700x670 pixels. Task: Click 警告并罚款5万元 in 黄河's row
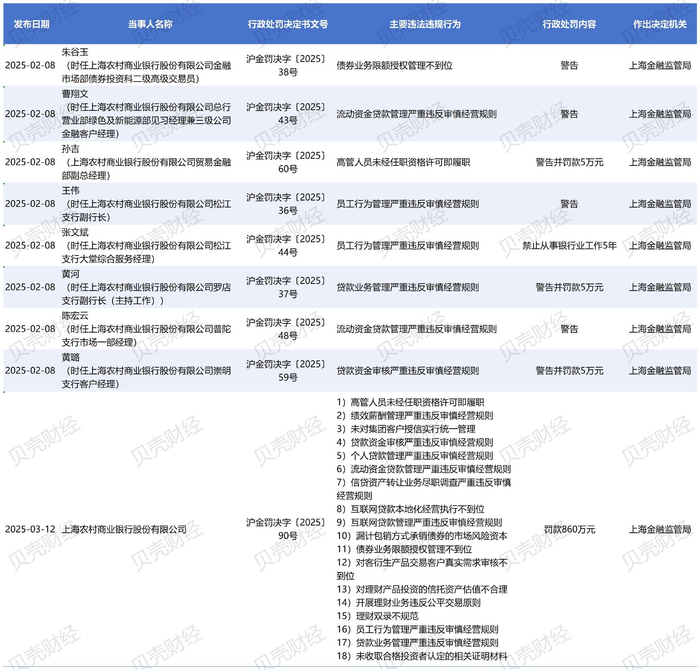[569, 287]
